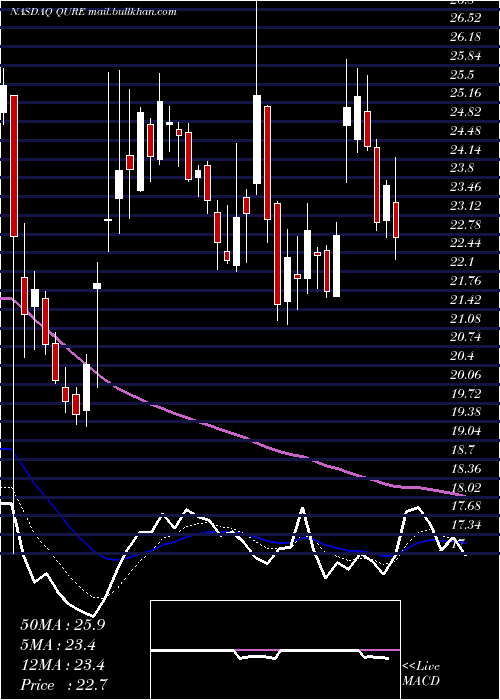Click the 18.36 price axis label
Image resolution: width=500 pixels, height=700 pixels.
(465, 468)
